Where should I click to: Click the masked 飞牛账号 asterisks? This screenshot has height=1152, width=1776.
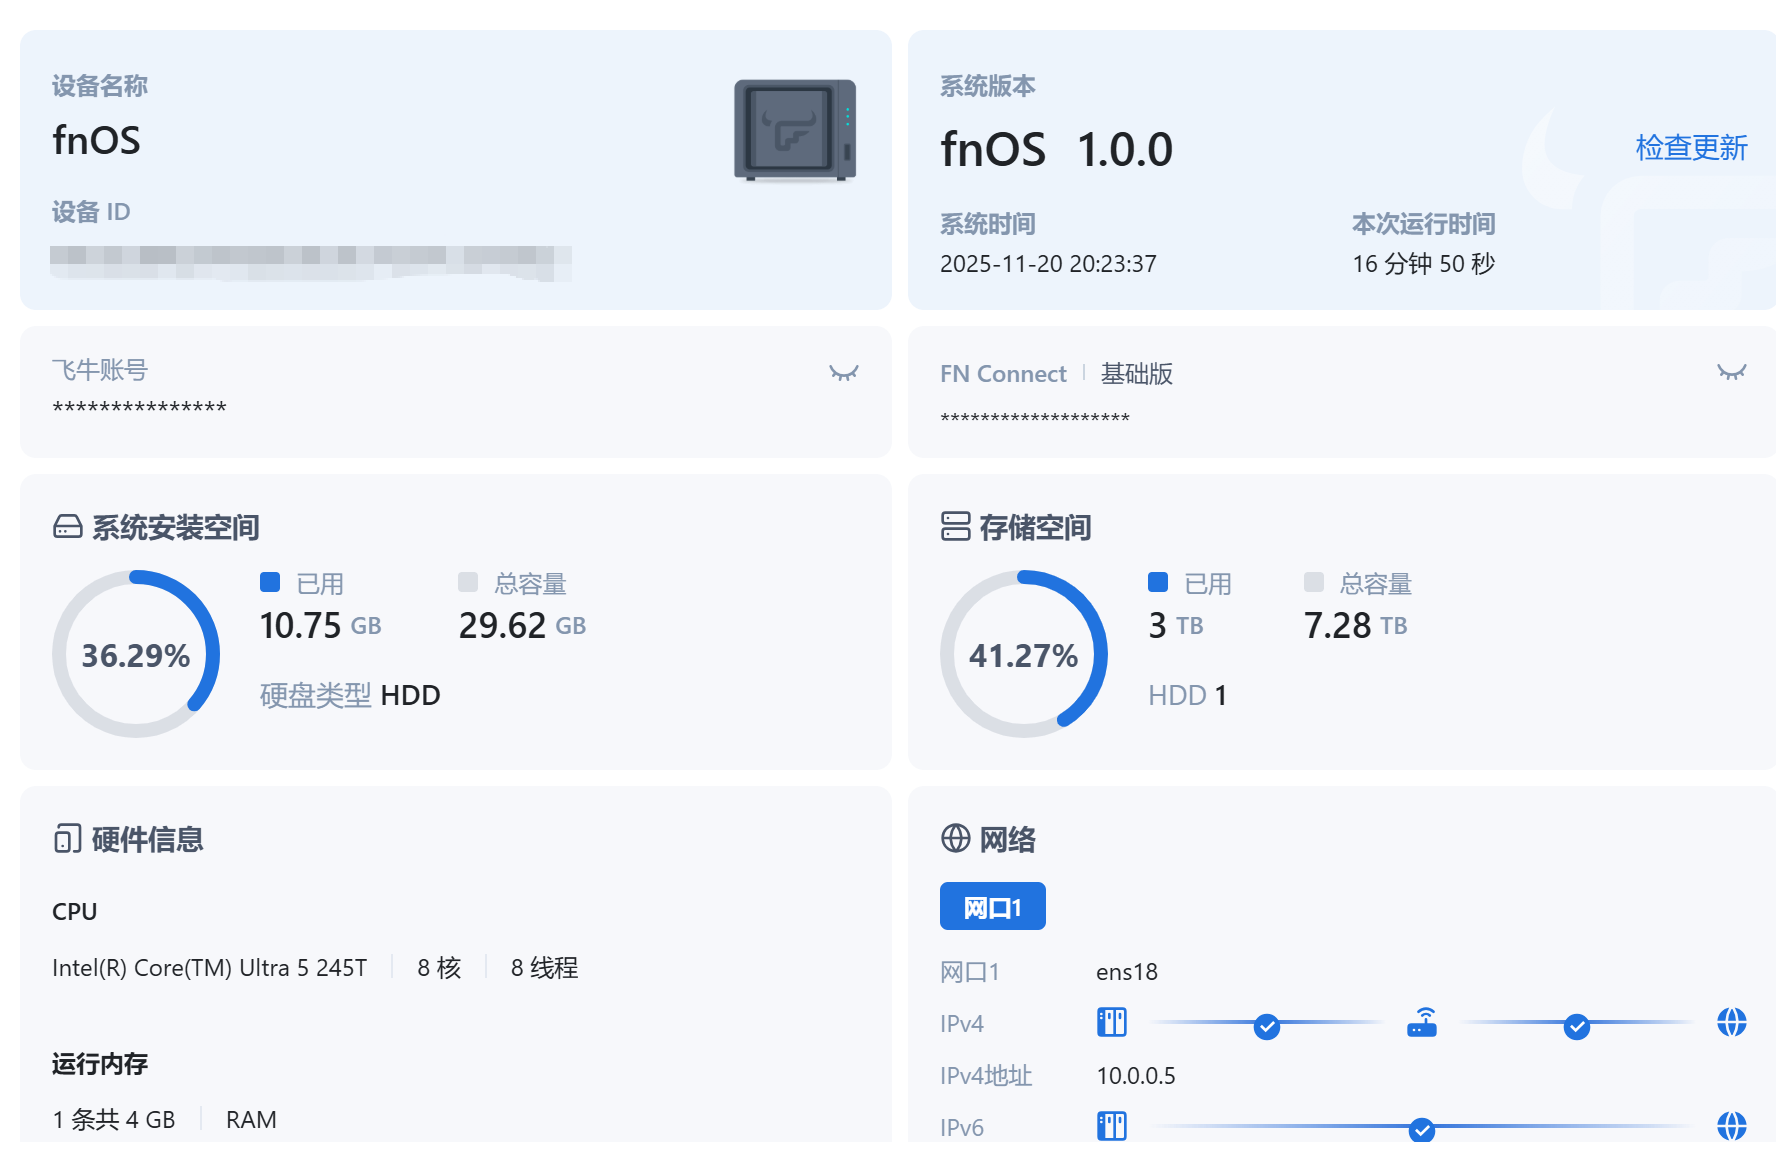(140, 407)
